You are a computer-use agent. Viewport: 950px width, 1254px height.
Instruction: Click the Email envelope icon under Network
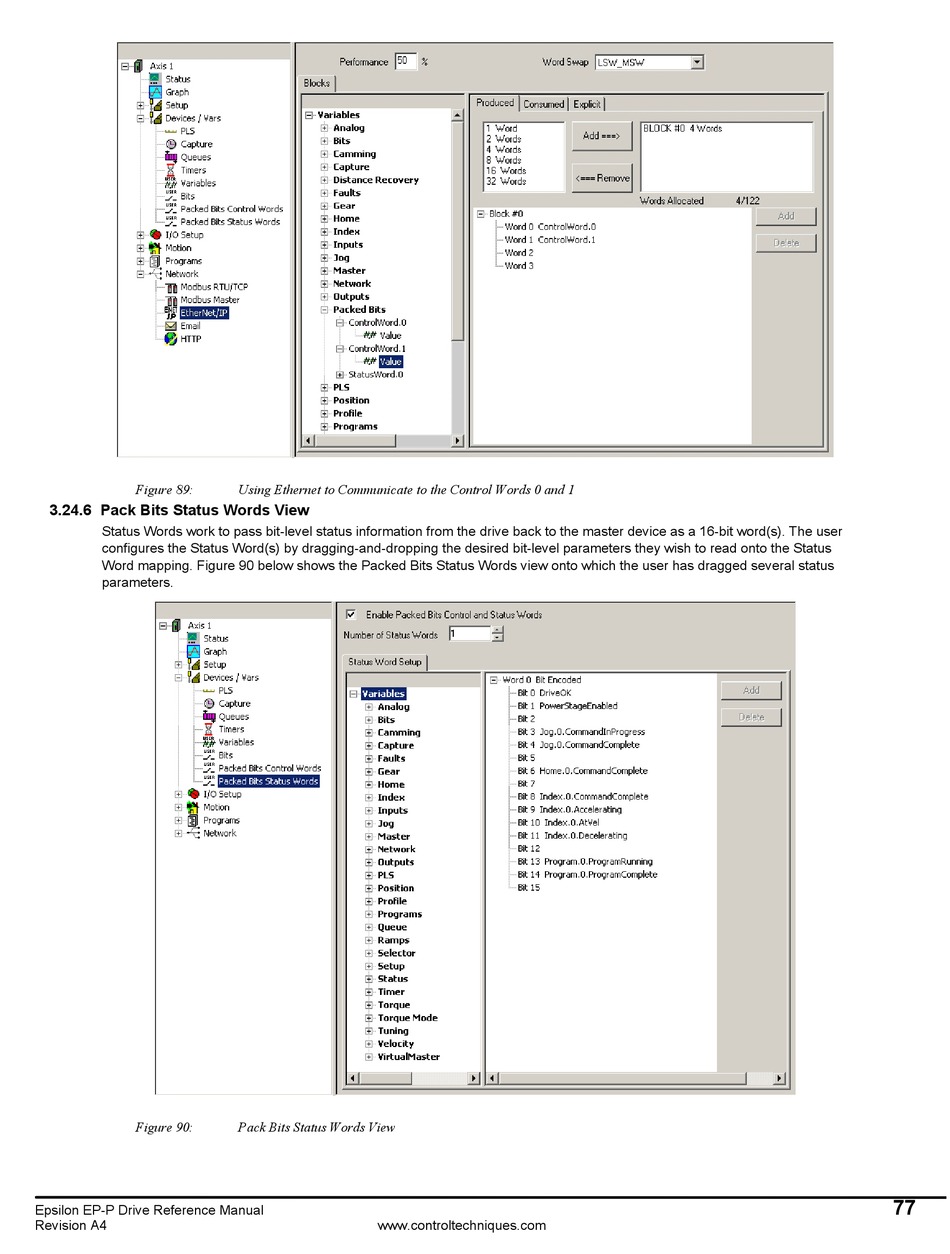pos(171,326)
